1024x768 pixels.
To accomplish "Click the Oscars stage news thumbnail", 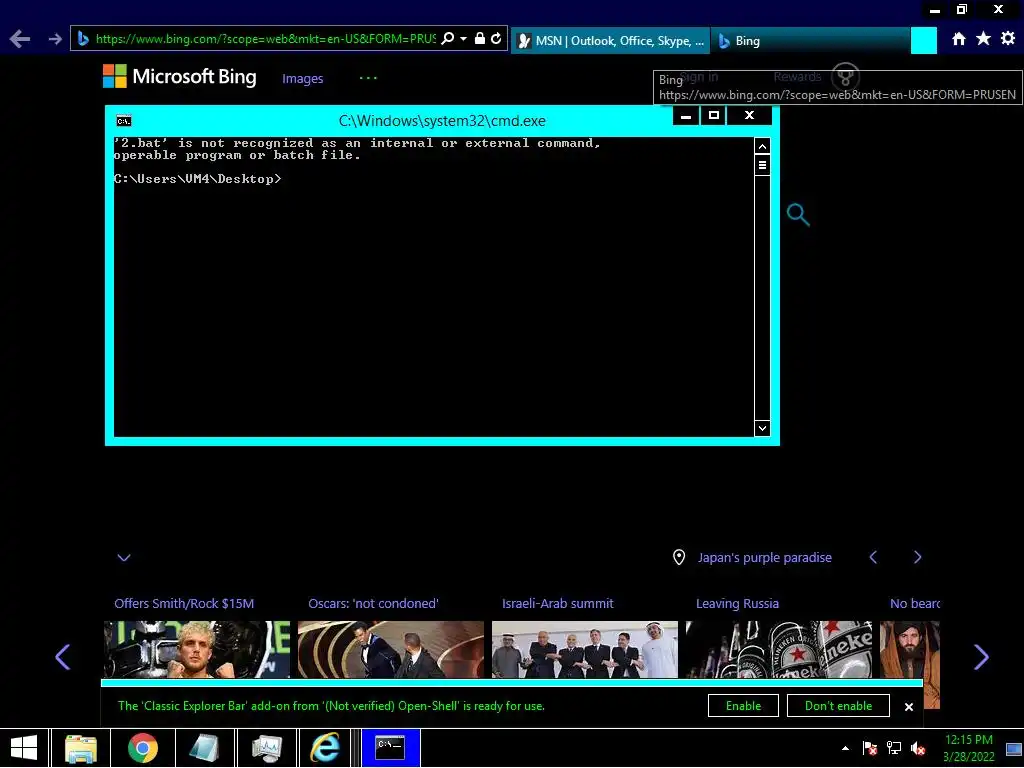I will click(391, 649).
